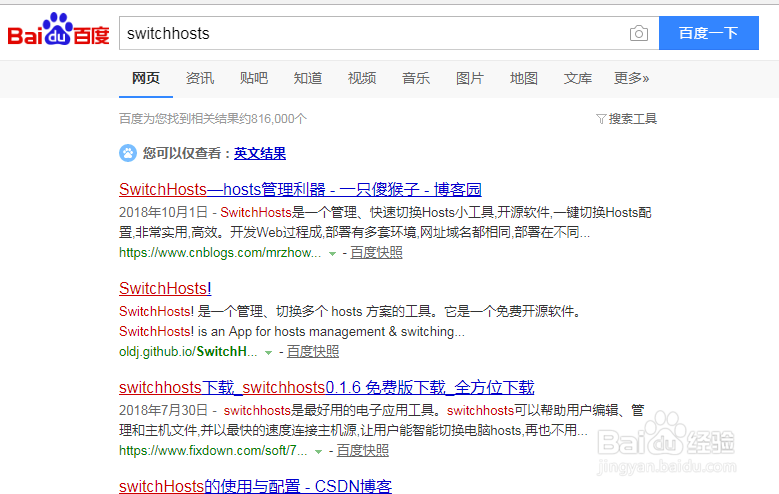Click the Baidu logo

(x=58, y=30)
